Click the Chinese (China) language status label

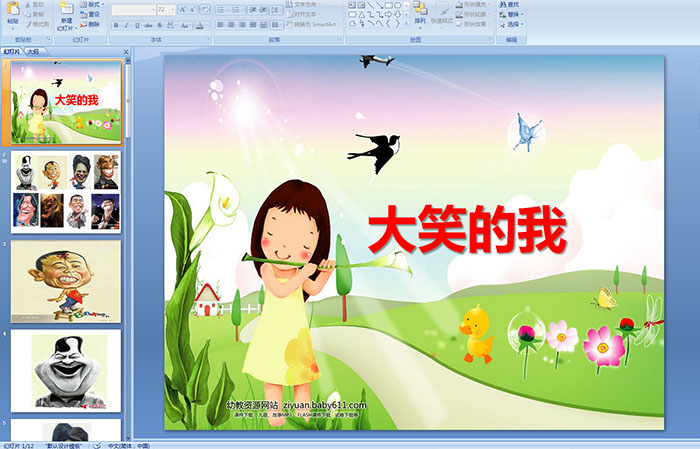tap(129, 446)
